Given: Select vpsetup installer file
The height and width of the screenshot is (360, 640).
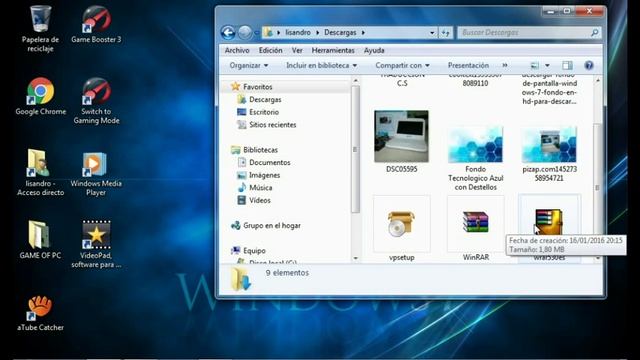Looking at the screenshot, I should [x=402, y=229].
